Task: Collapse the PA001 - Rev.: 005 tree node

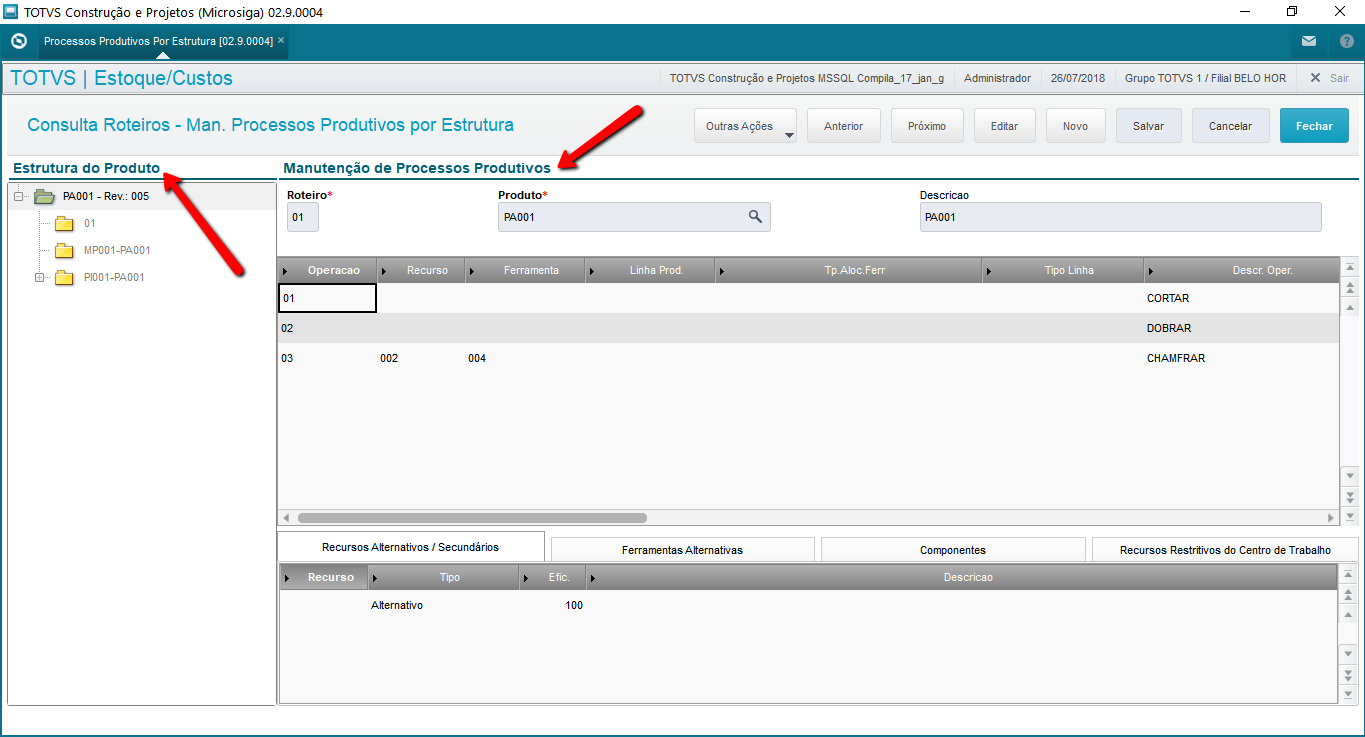Action: point(18,196)
